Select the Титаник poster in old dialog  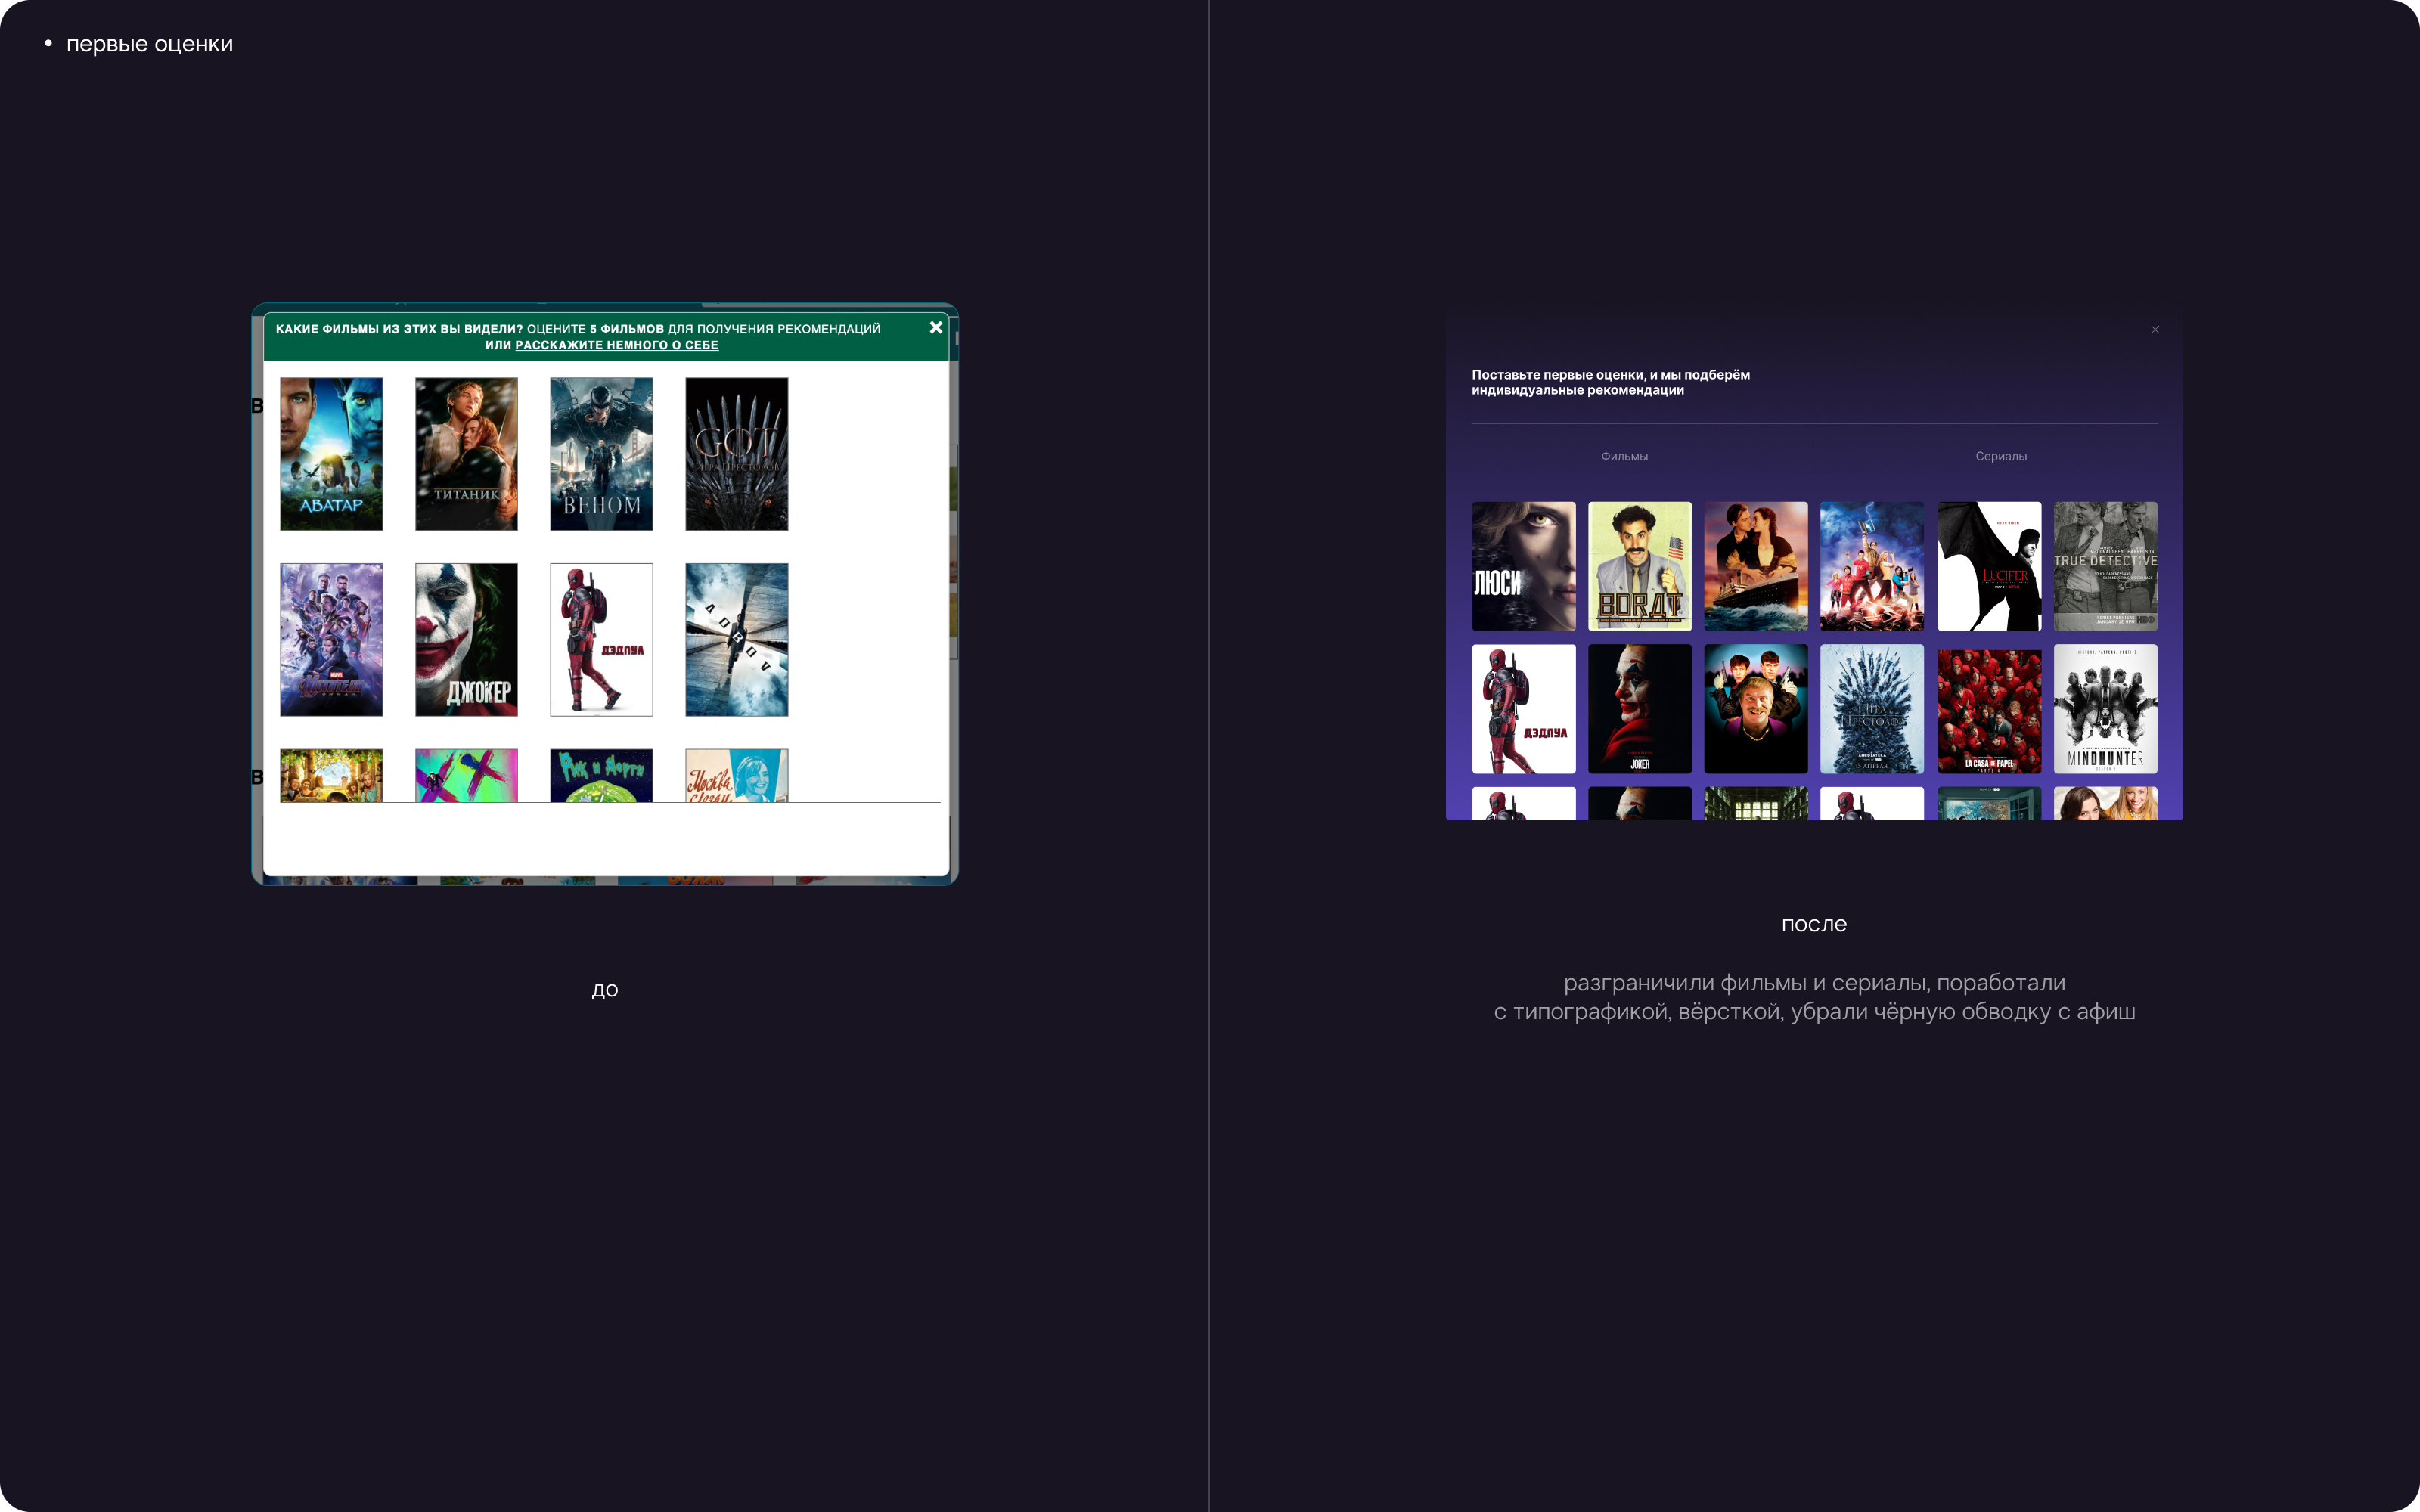466,454
